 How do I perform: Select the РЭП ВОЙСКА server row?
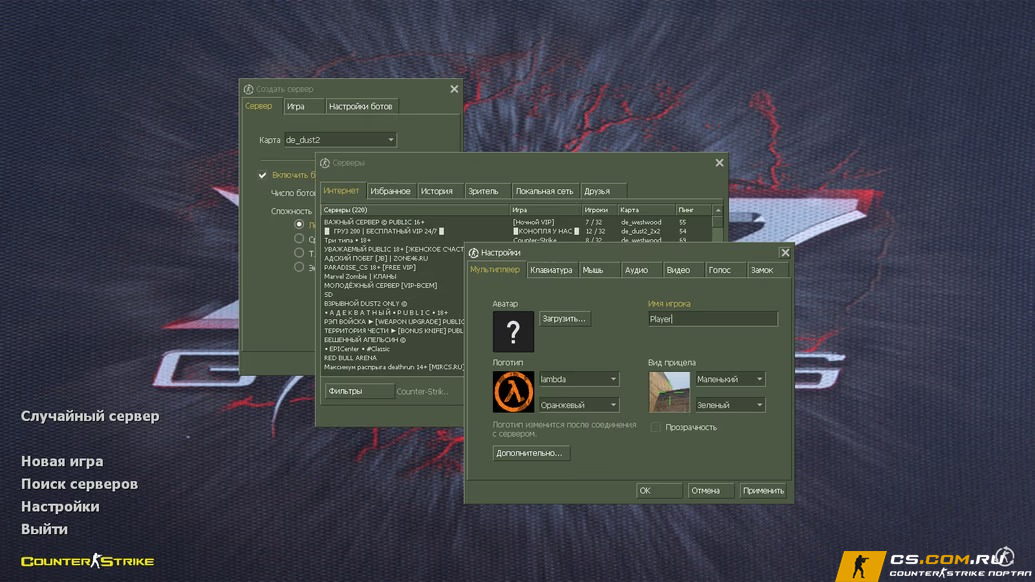click(393, 322)
